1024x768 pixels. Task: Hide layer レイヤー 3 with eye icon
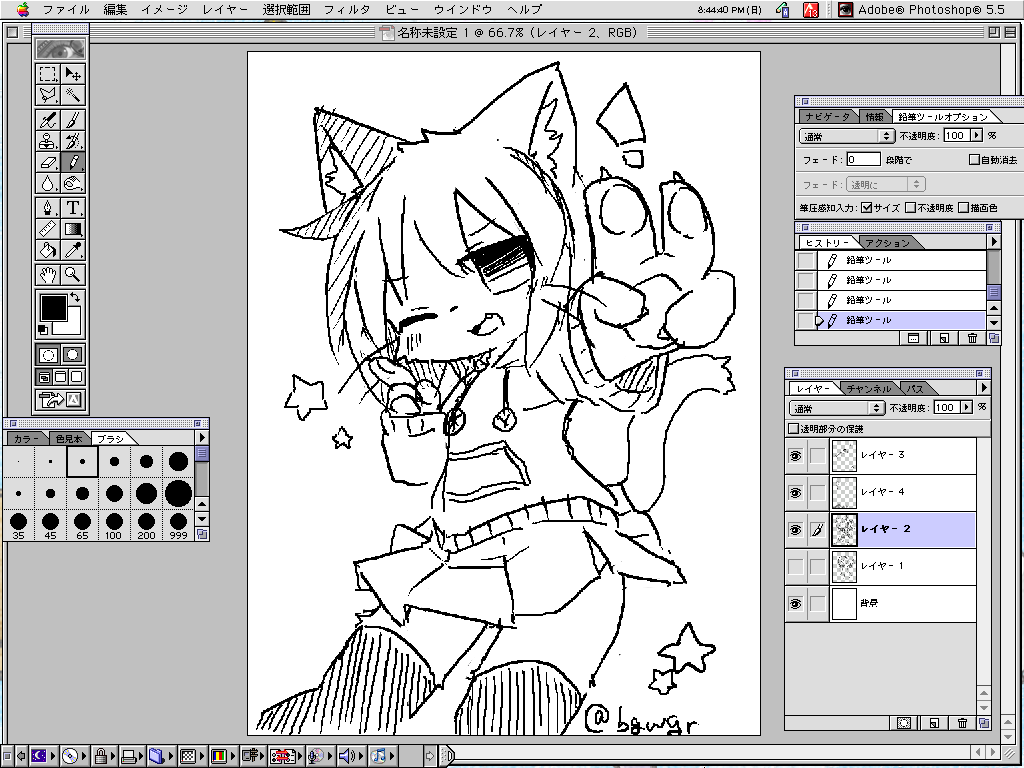pyautogui.click(x=796, y=456)
